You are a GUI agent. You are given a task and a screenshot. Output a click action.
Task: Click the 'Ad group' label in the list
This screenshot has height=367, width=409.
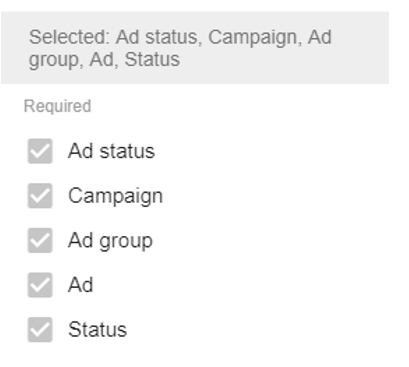click(110, 241)
